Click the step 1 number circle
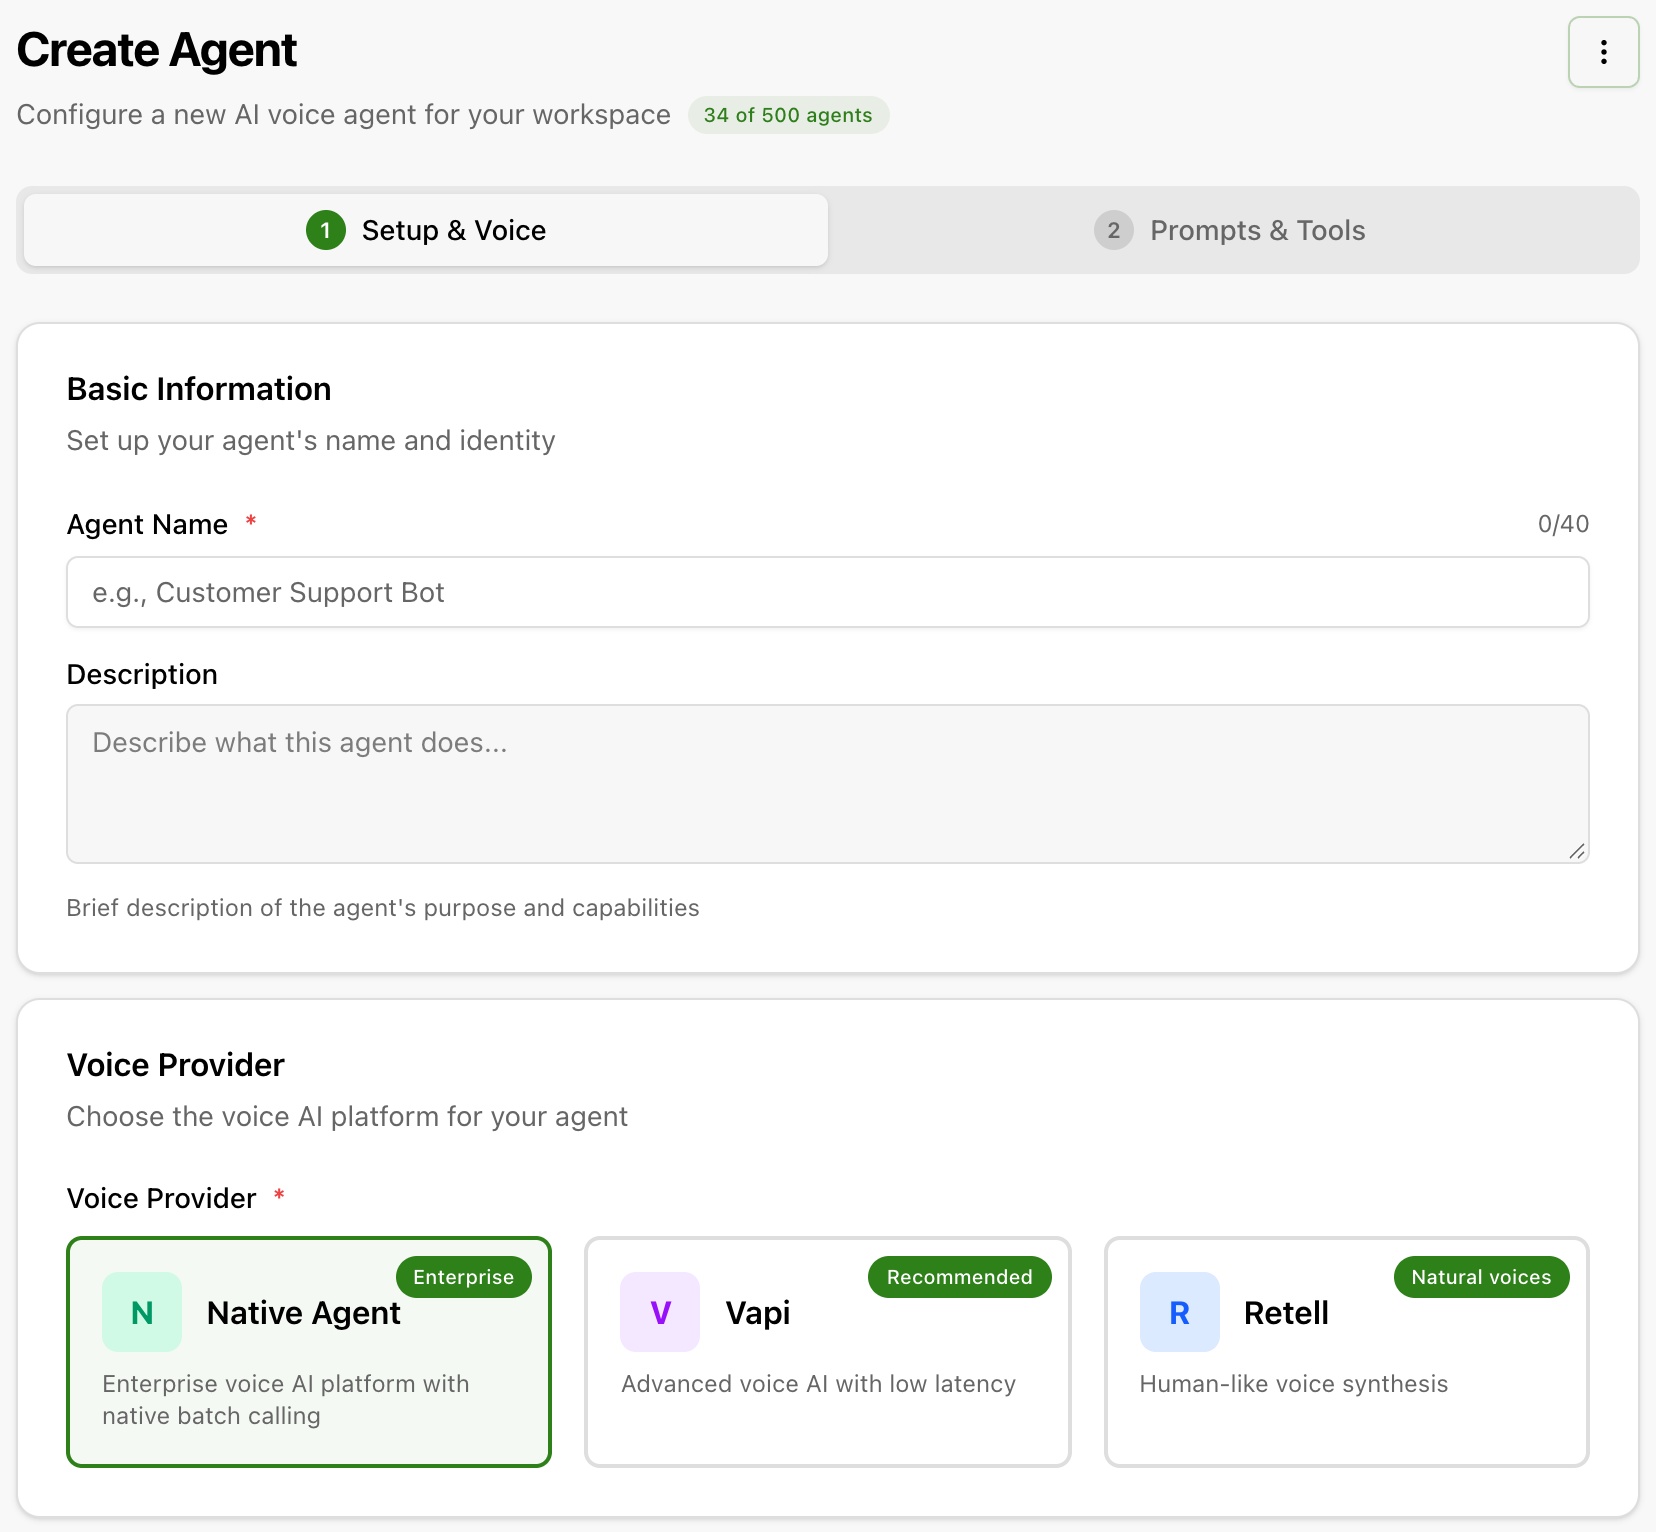Image resolution: width=1656 pixels, height=1532 pixels. coord(325,230)
